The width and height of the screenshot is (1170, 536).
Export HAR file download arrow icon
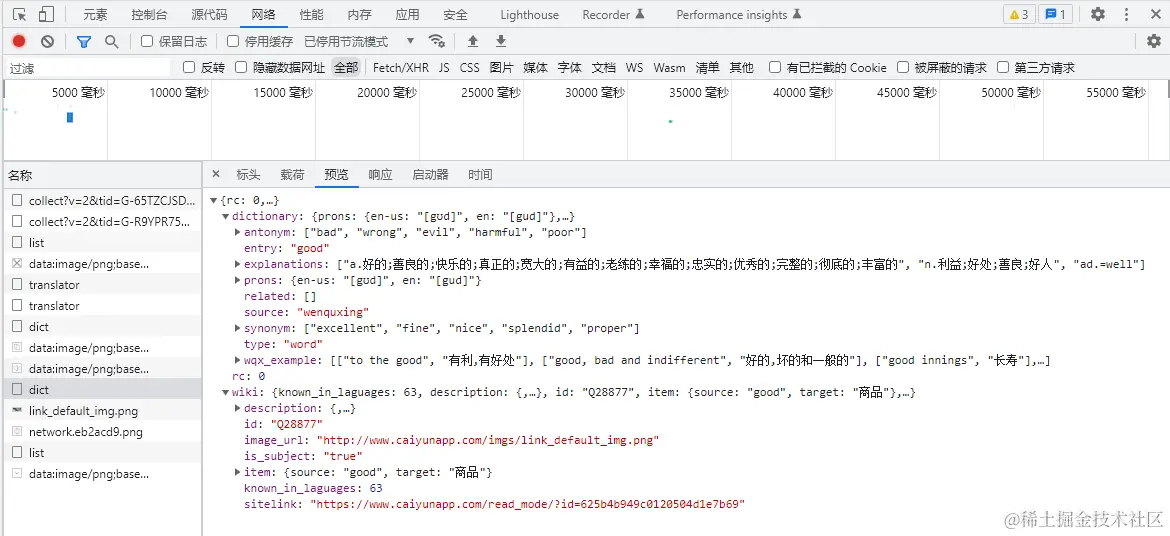point(501,41)
